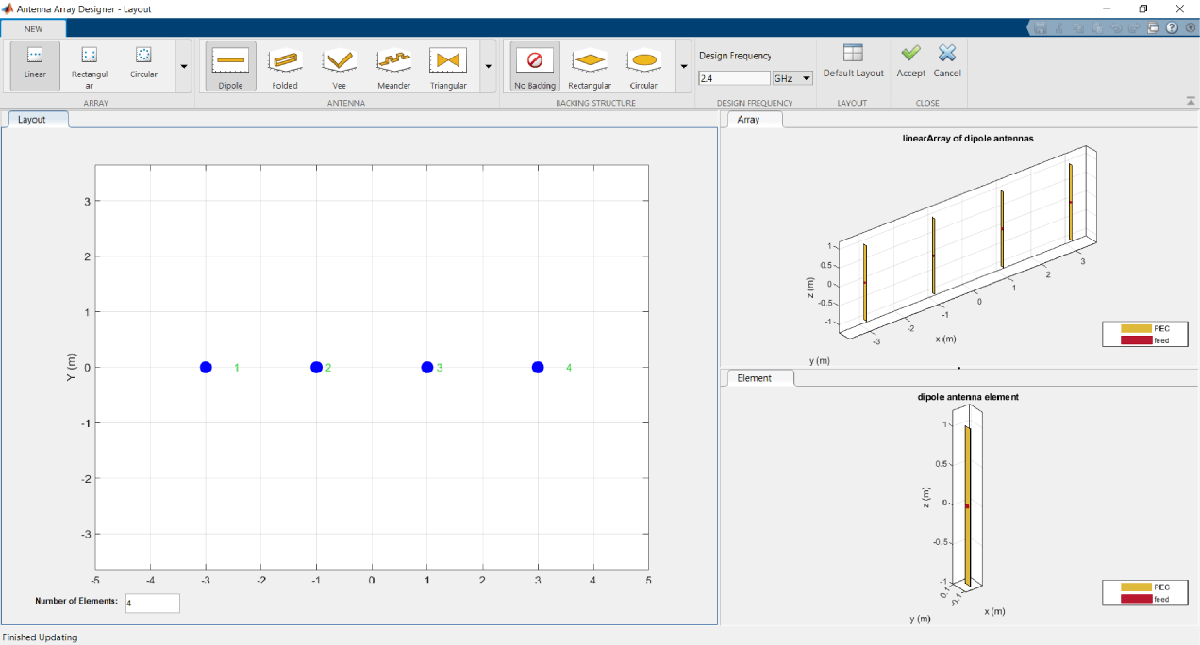Screen dimensions: 1200x645
Task: Choose the Rectangular array layout
Action: tap(89, 64)
